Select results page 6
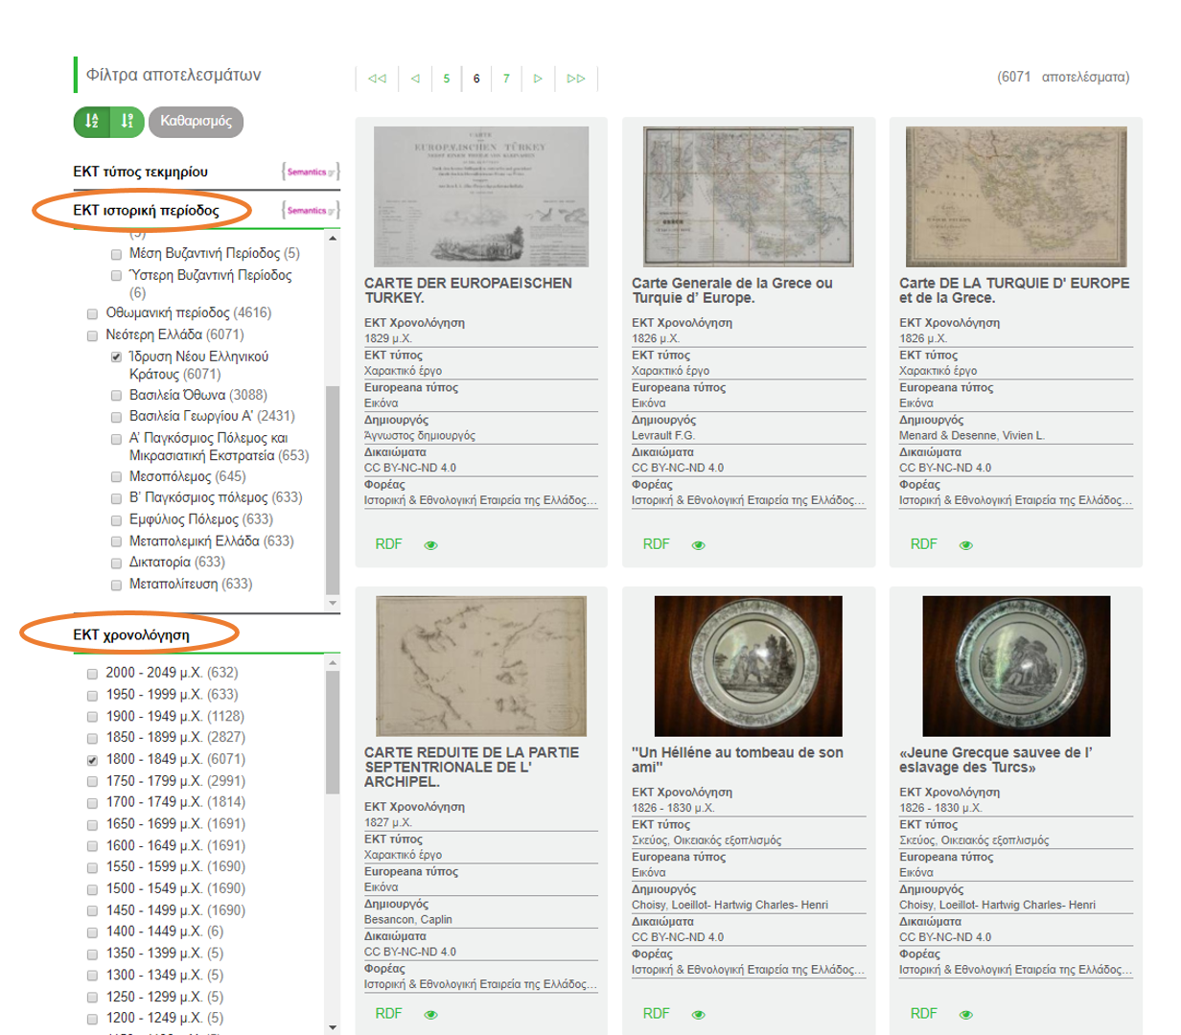1181x1035 pixels. (476, 78)
